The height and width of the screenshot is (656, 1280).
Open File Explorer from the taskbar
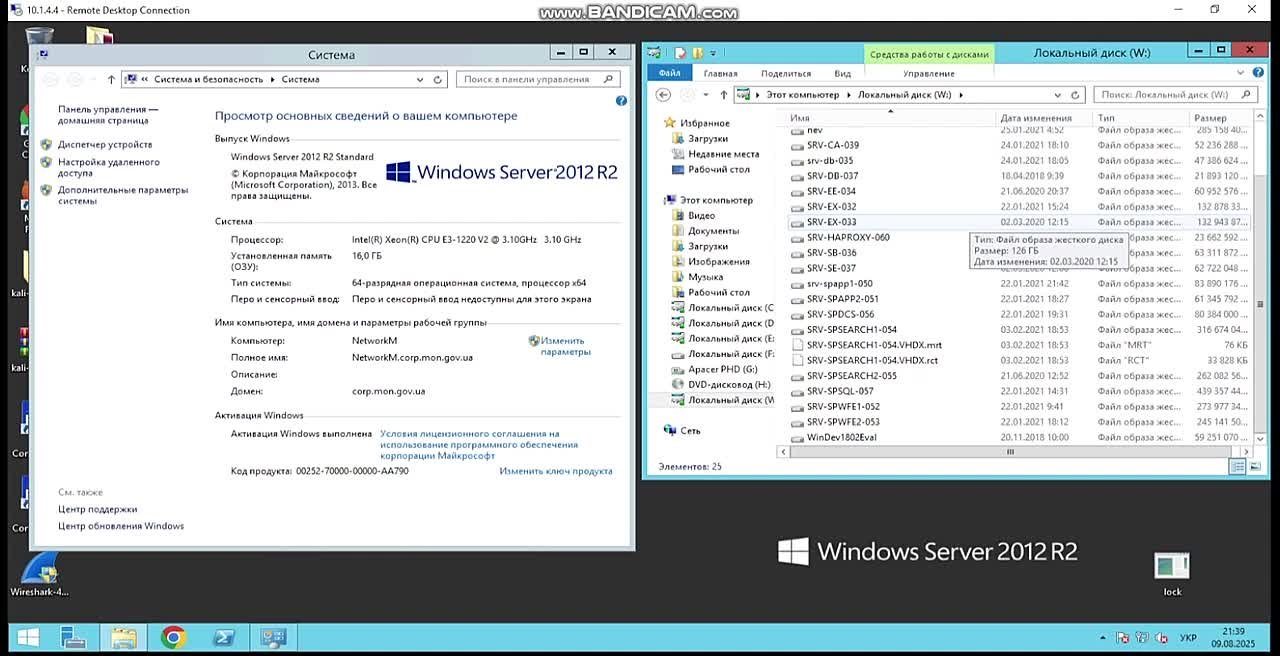coord(123,638)
